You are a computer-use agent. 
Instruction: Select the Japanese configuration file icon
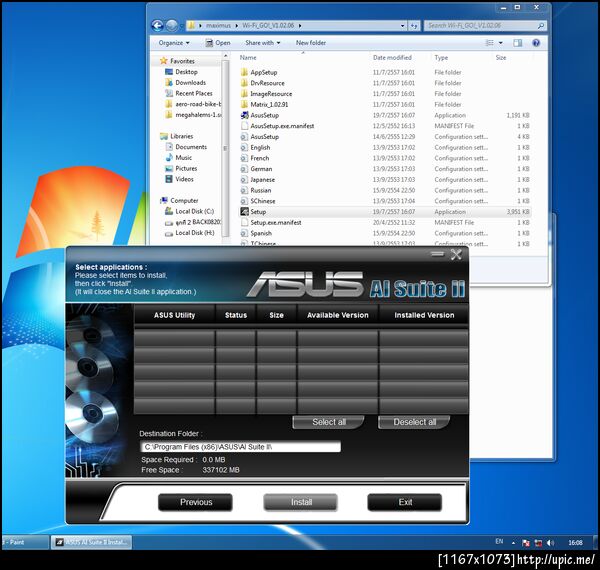point(245,179)
